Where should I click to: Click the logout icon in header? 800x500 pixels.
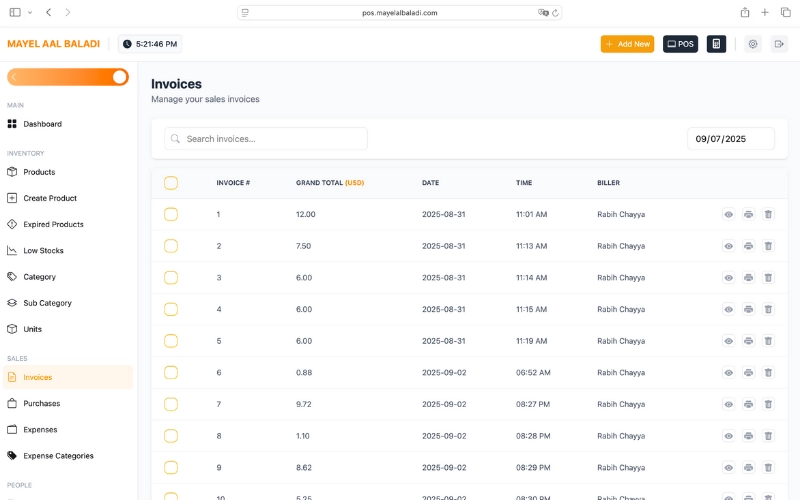click(779, 44)
